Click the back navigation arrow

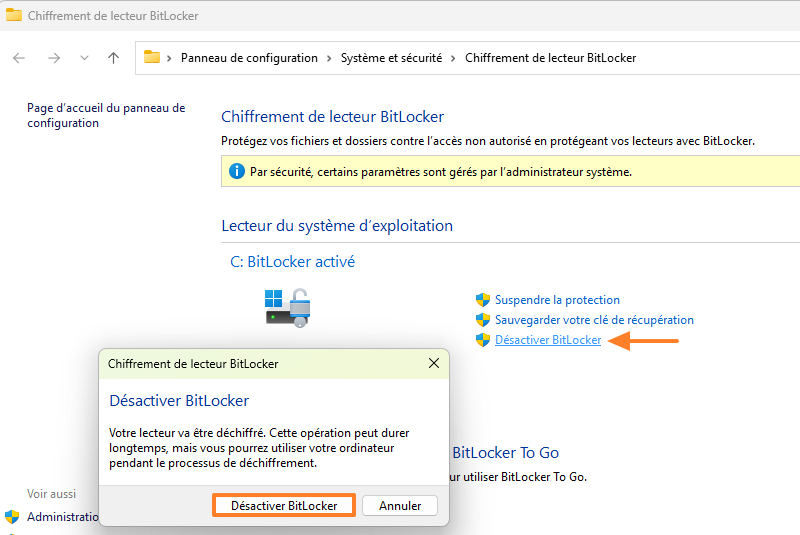pyautogui.click(x=19, y=58)
